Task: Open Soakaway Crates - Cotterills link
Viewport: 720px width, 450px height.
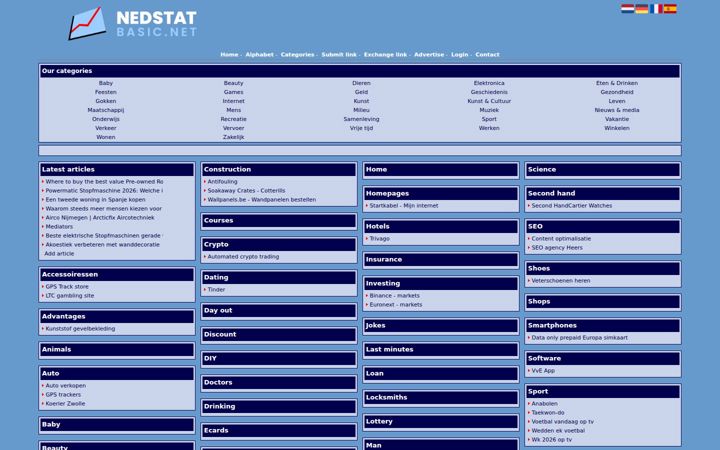Action: [x=246, y=191]
